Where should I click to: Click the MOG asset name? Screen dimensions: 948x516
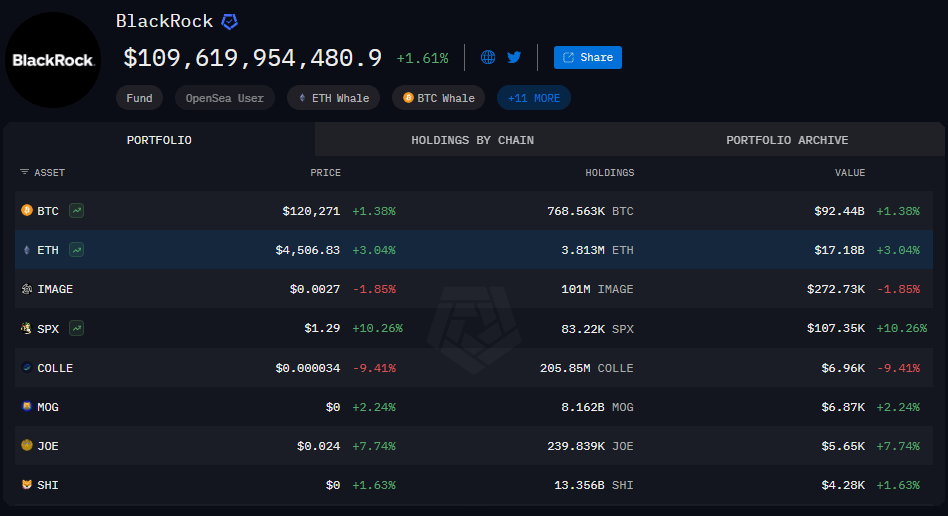coord(48,407)
